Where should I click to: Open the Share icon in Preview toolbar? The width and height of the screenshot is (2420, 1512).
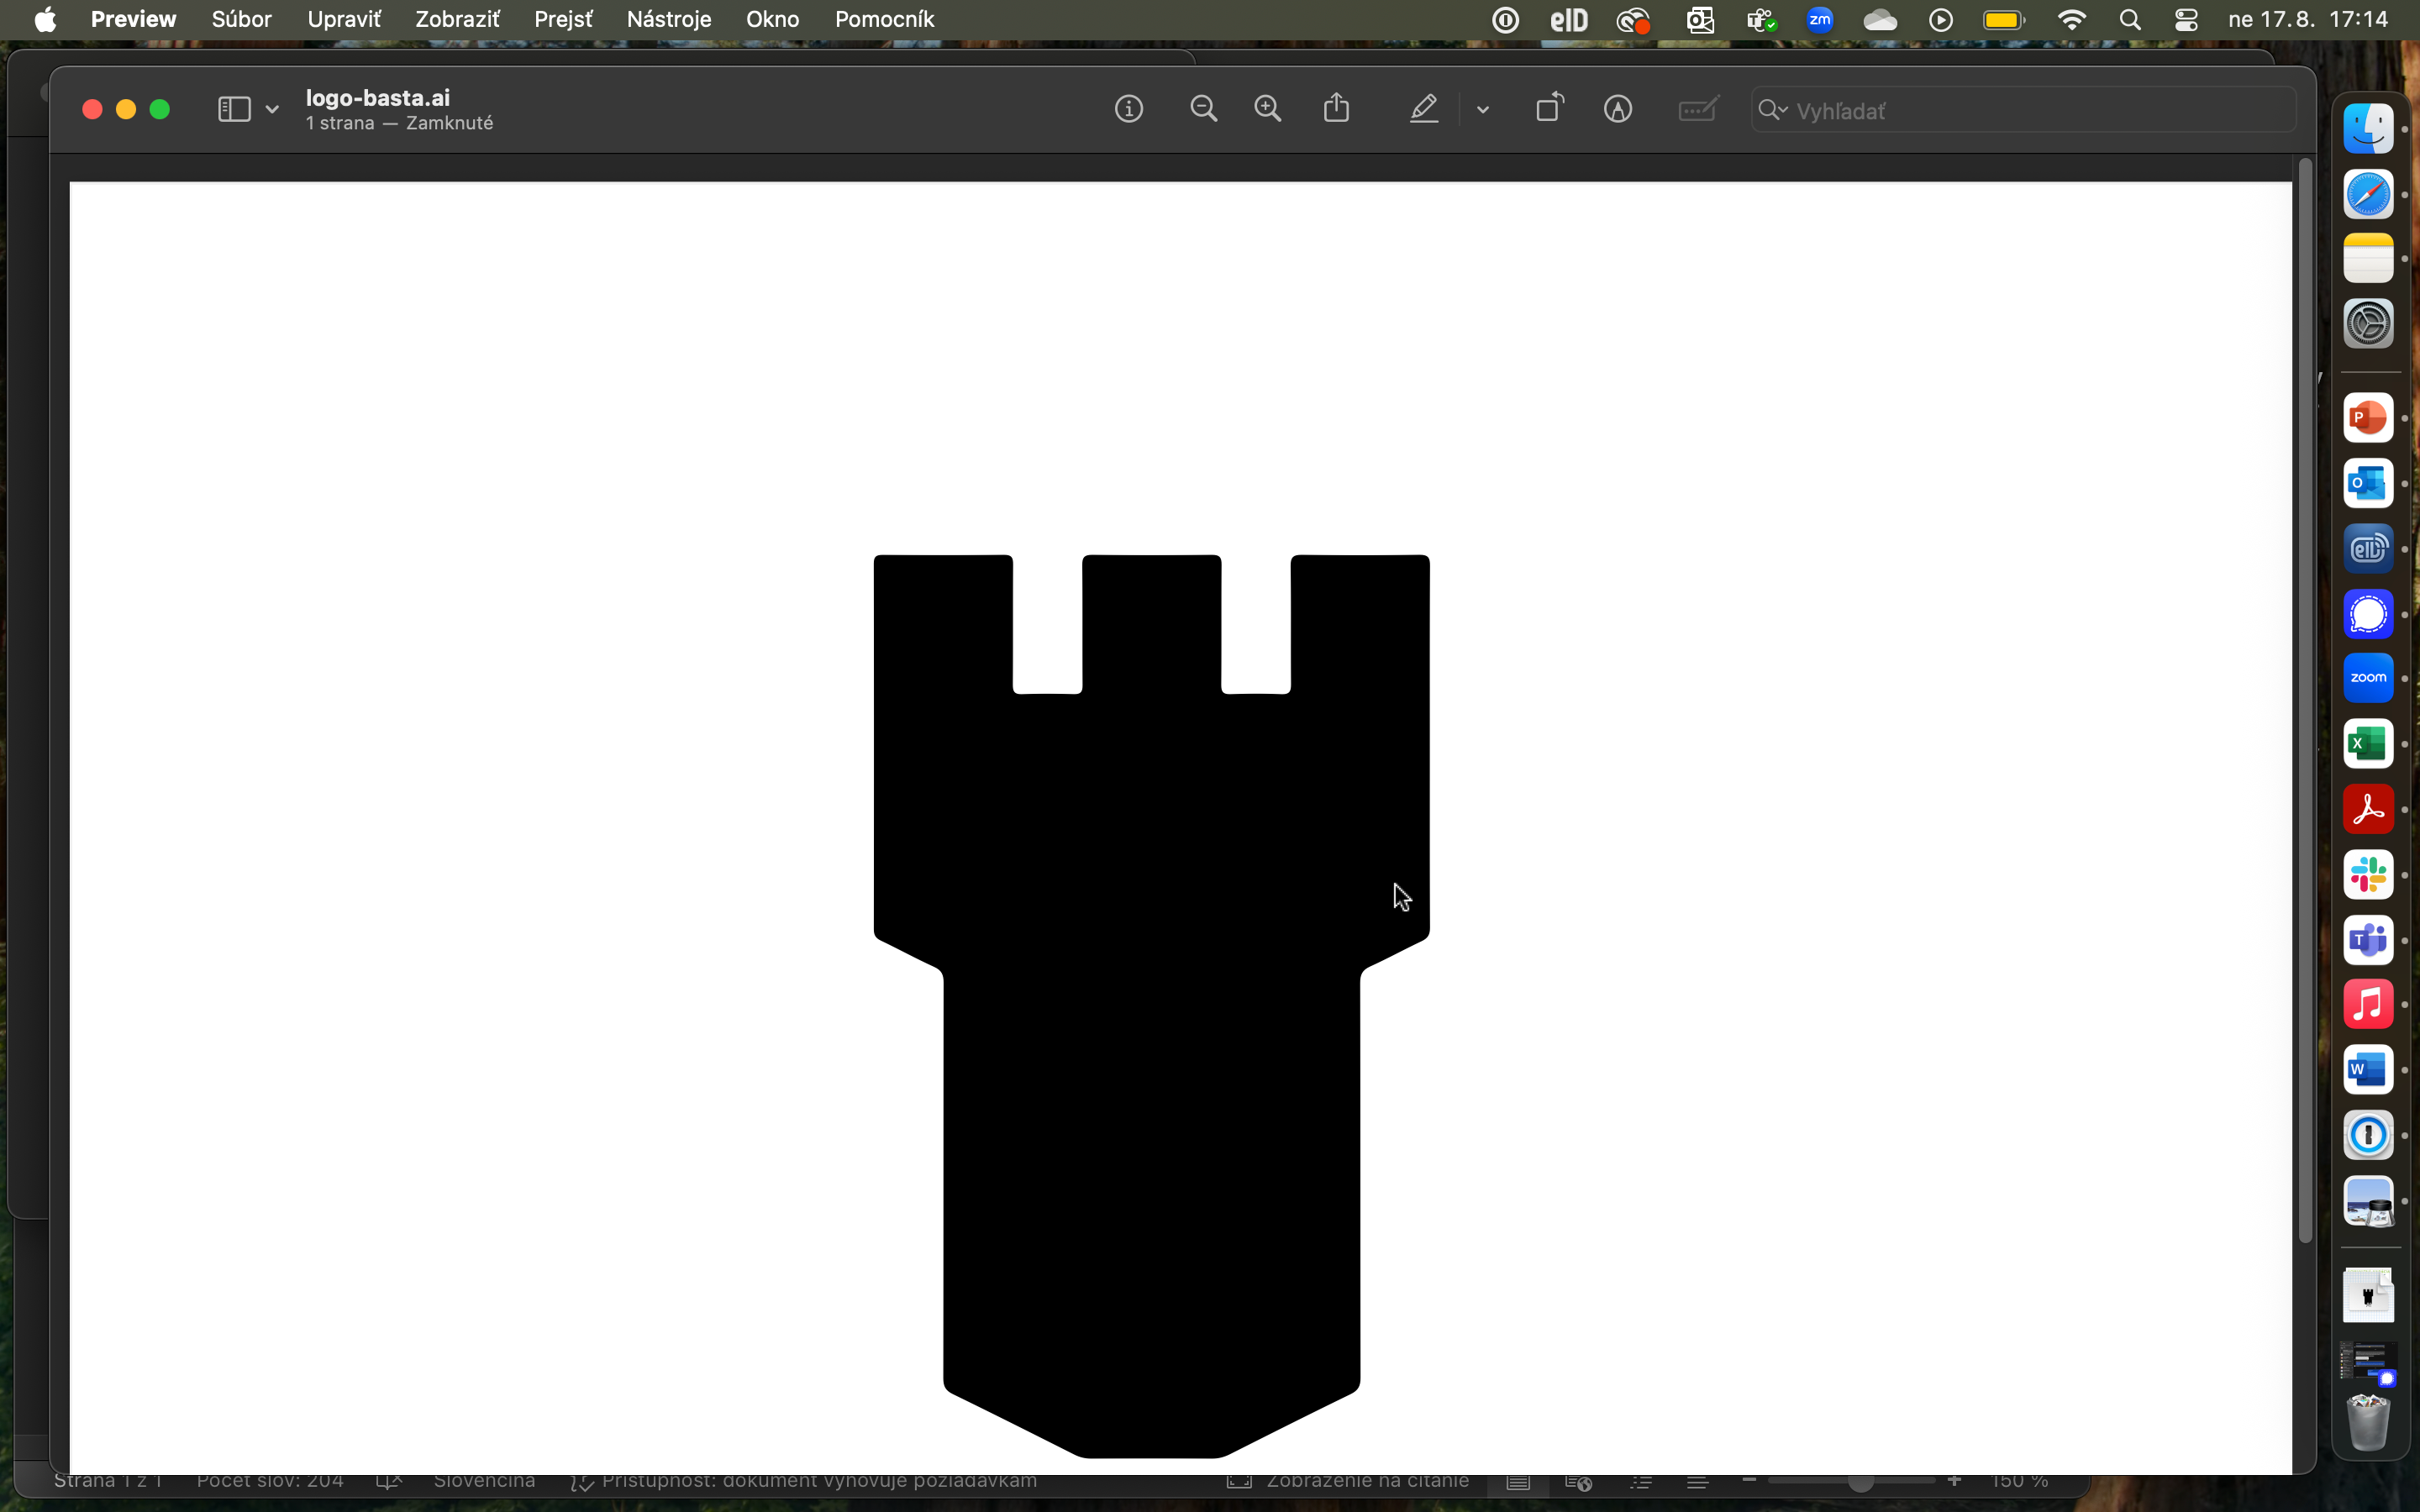point(1337,108)
